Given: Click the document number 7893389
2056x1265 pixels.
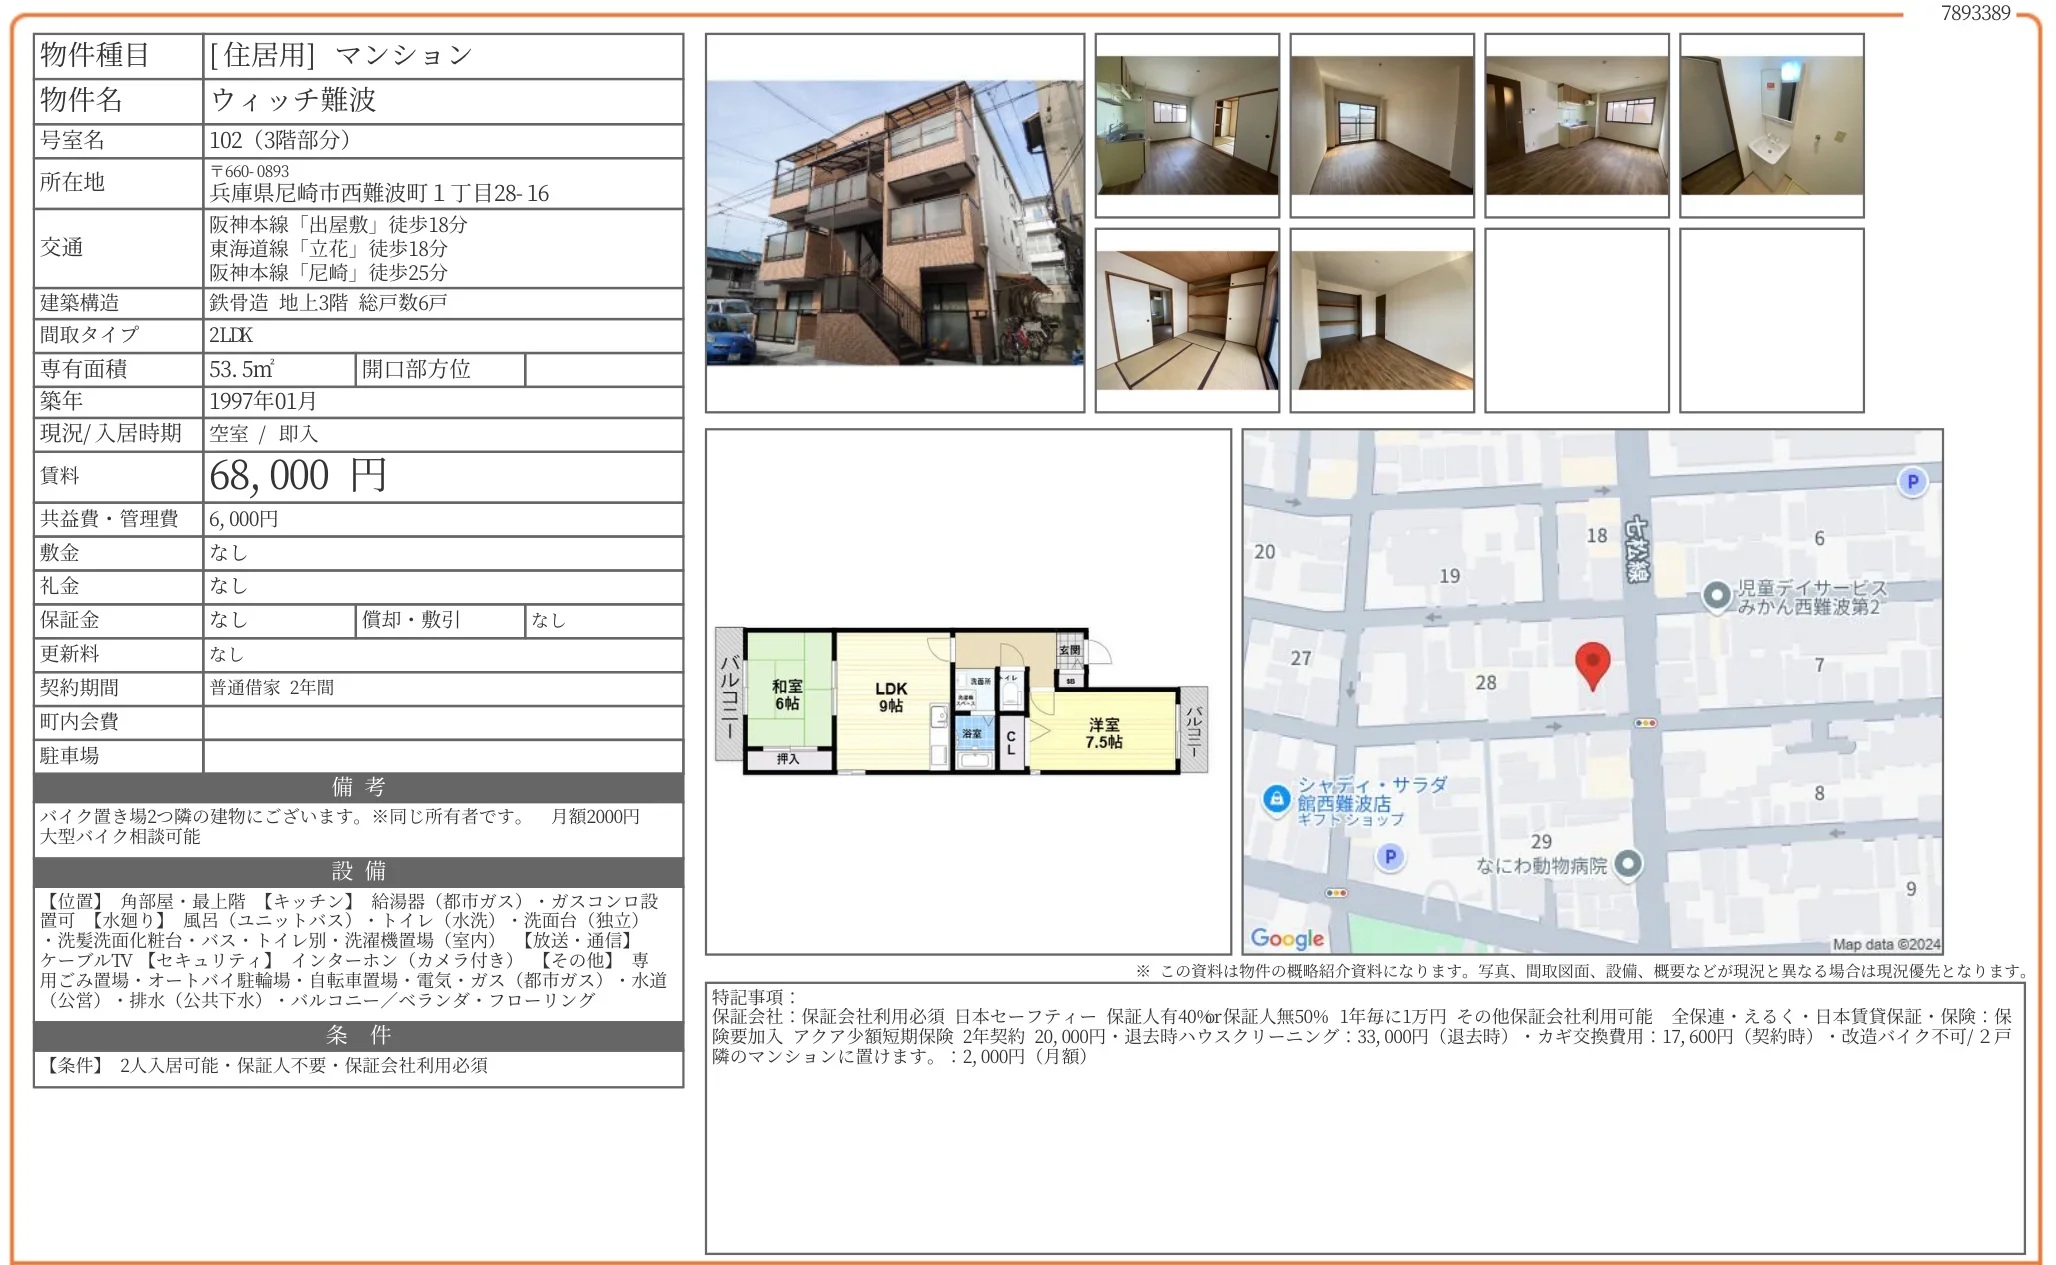Looking at the screenshot, I should click(x=1974, y=13).
